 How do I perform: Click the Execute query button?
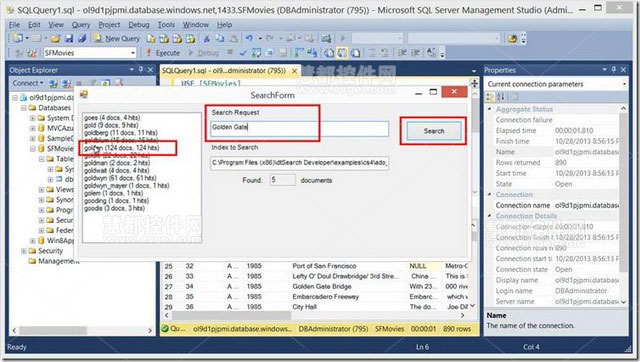163,53
